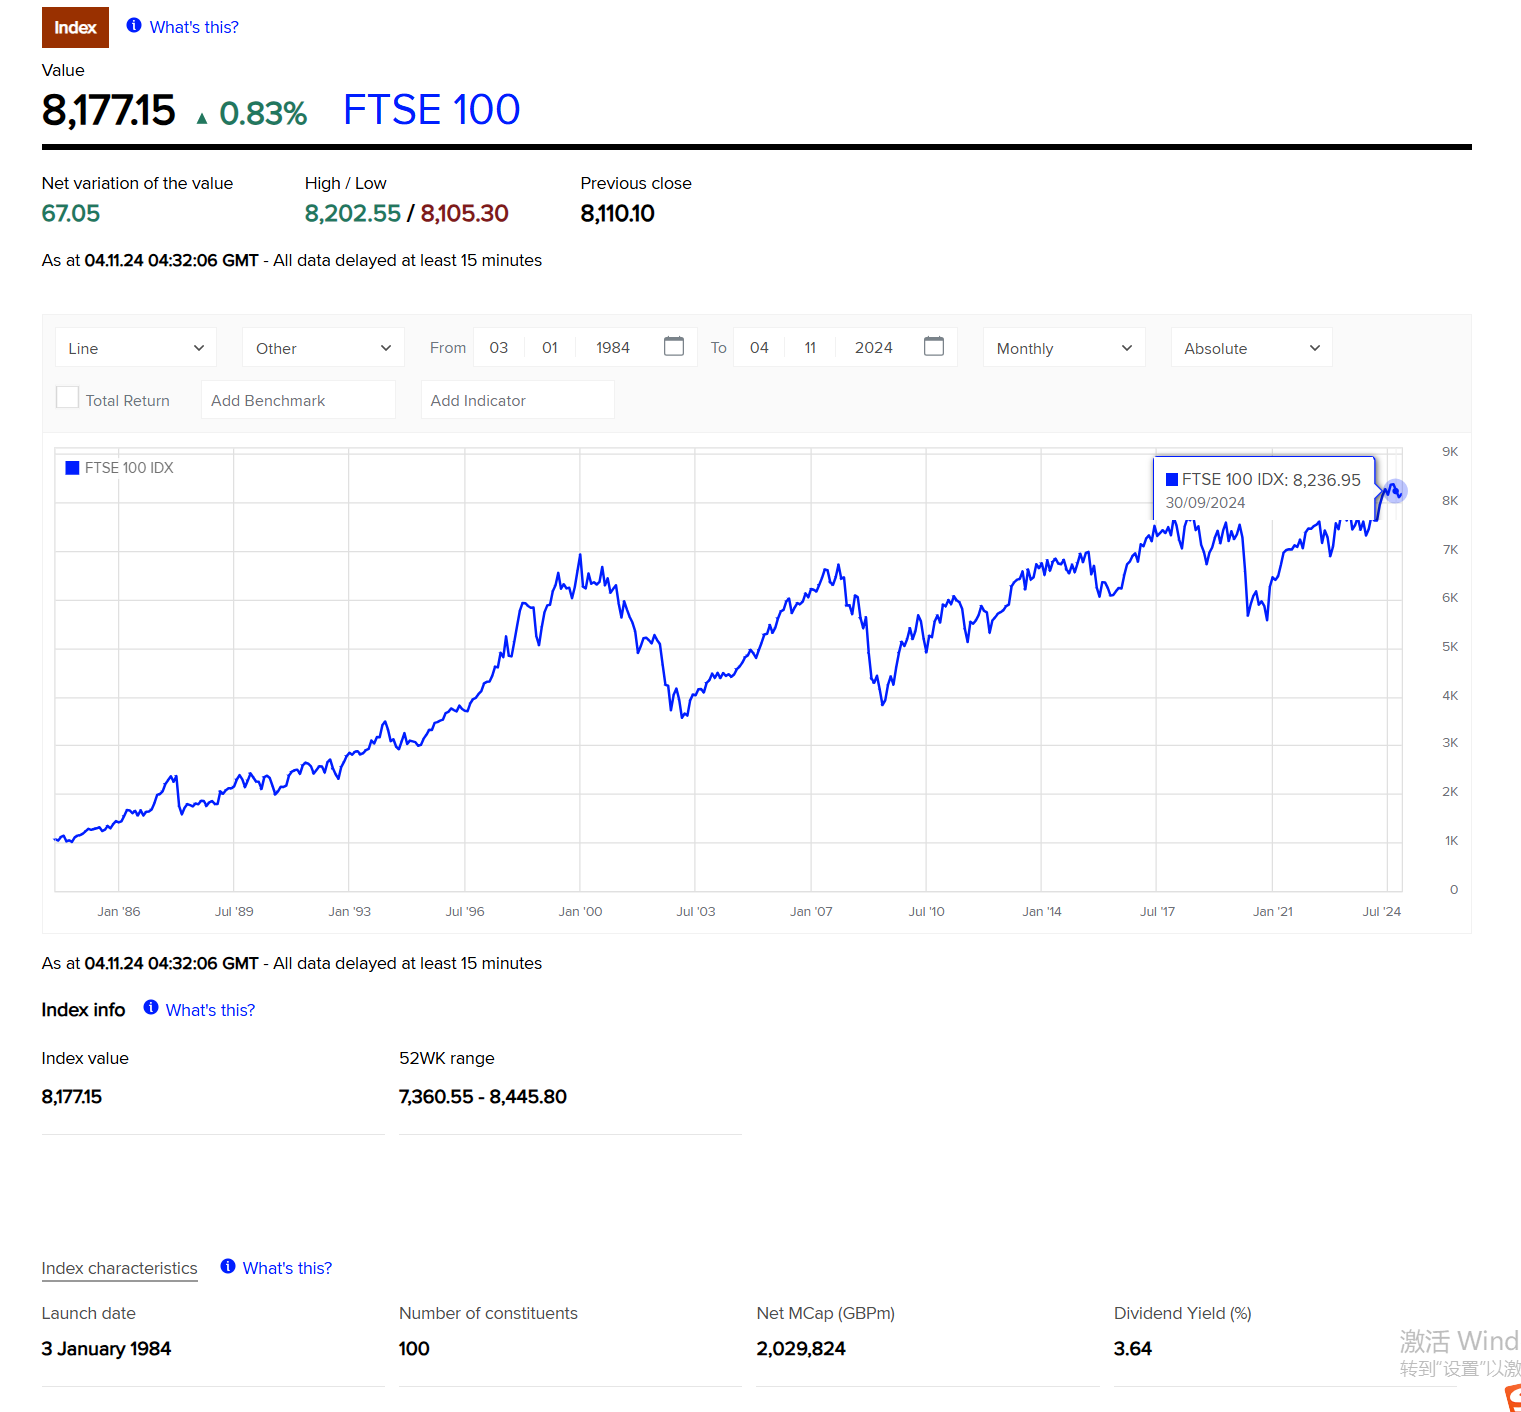
Task: Expand the Other time range dropdown
Action: tap(323, 348)
